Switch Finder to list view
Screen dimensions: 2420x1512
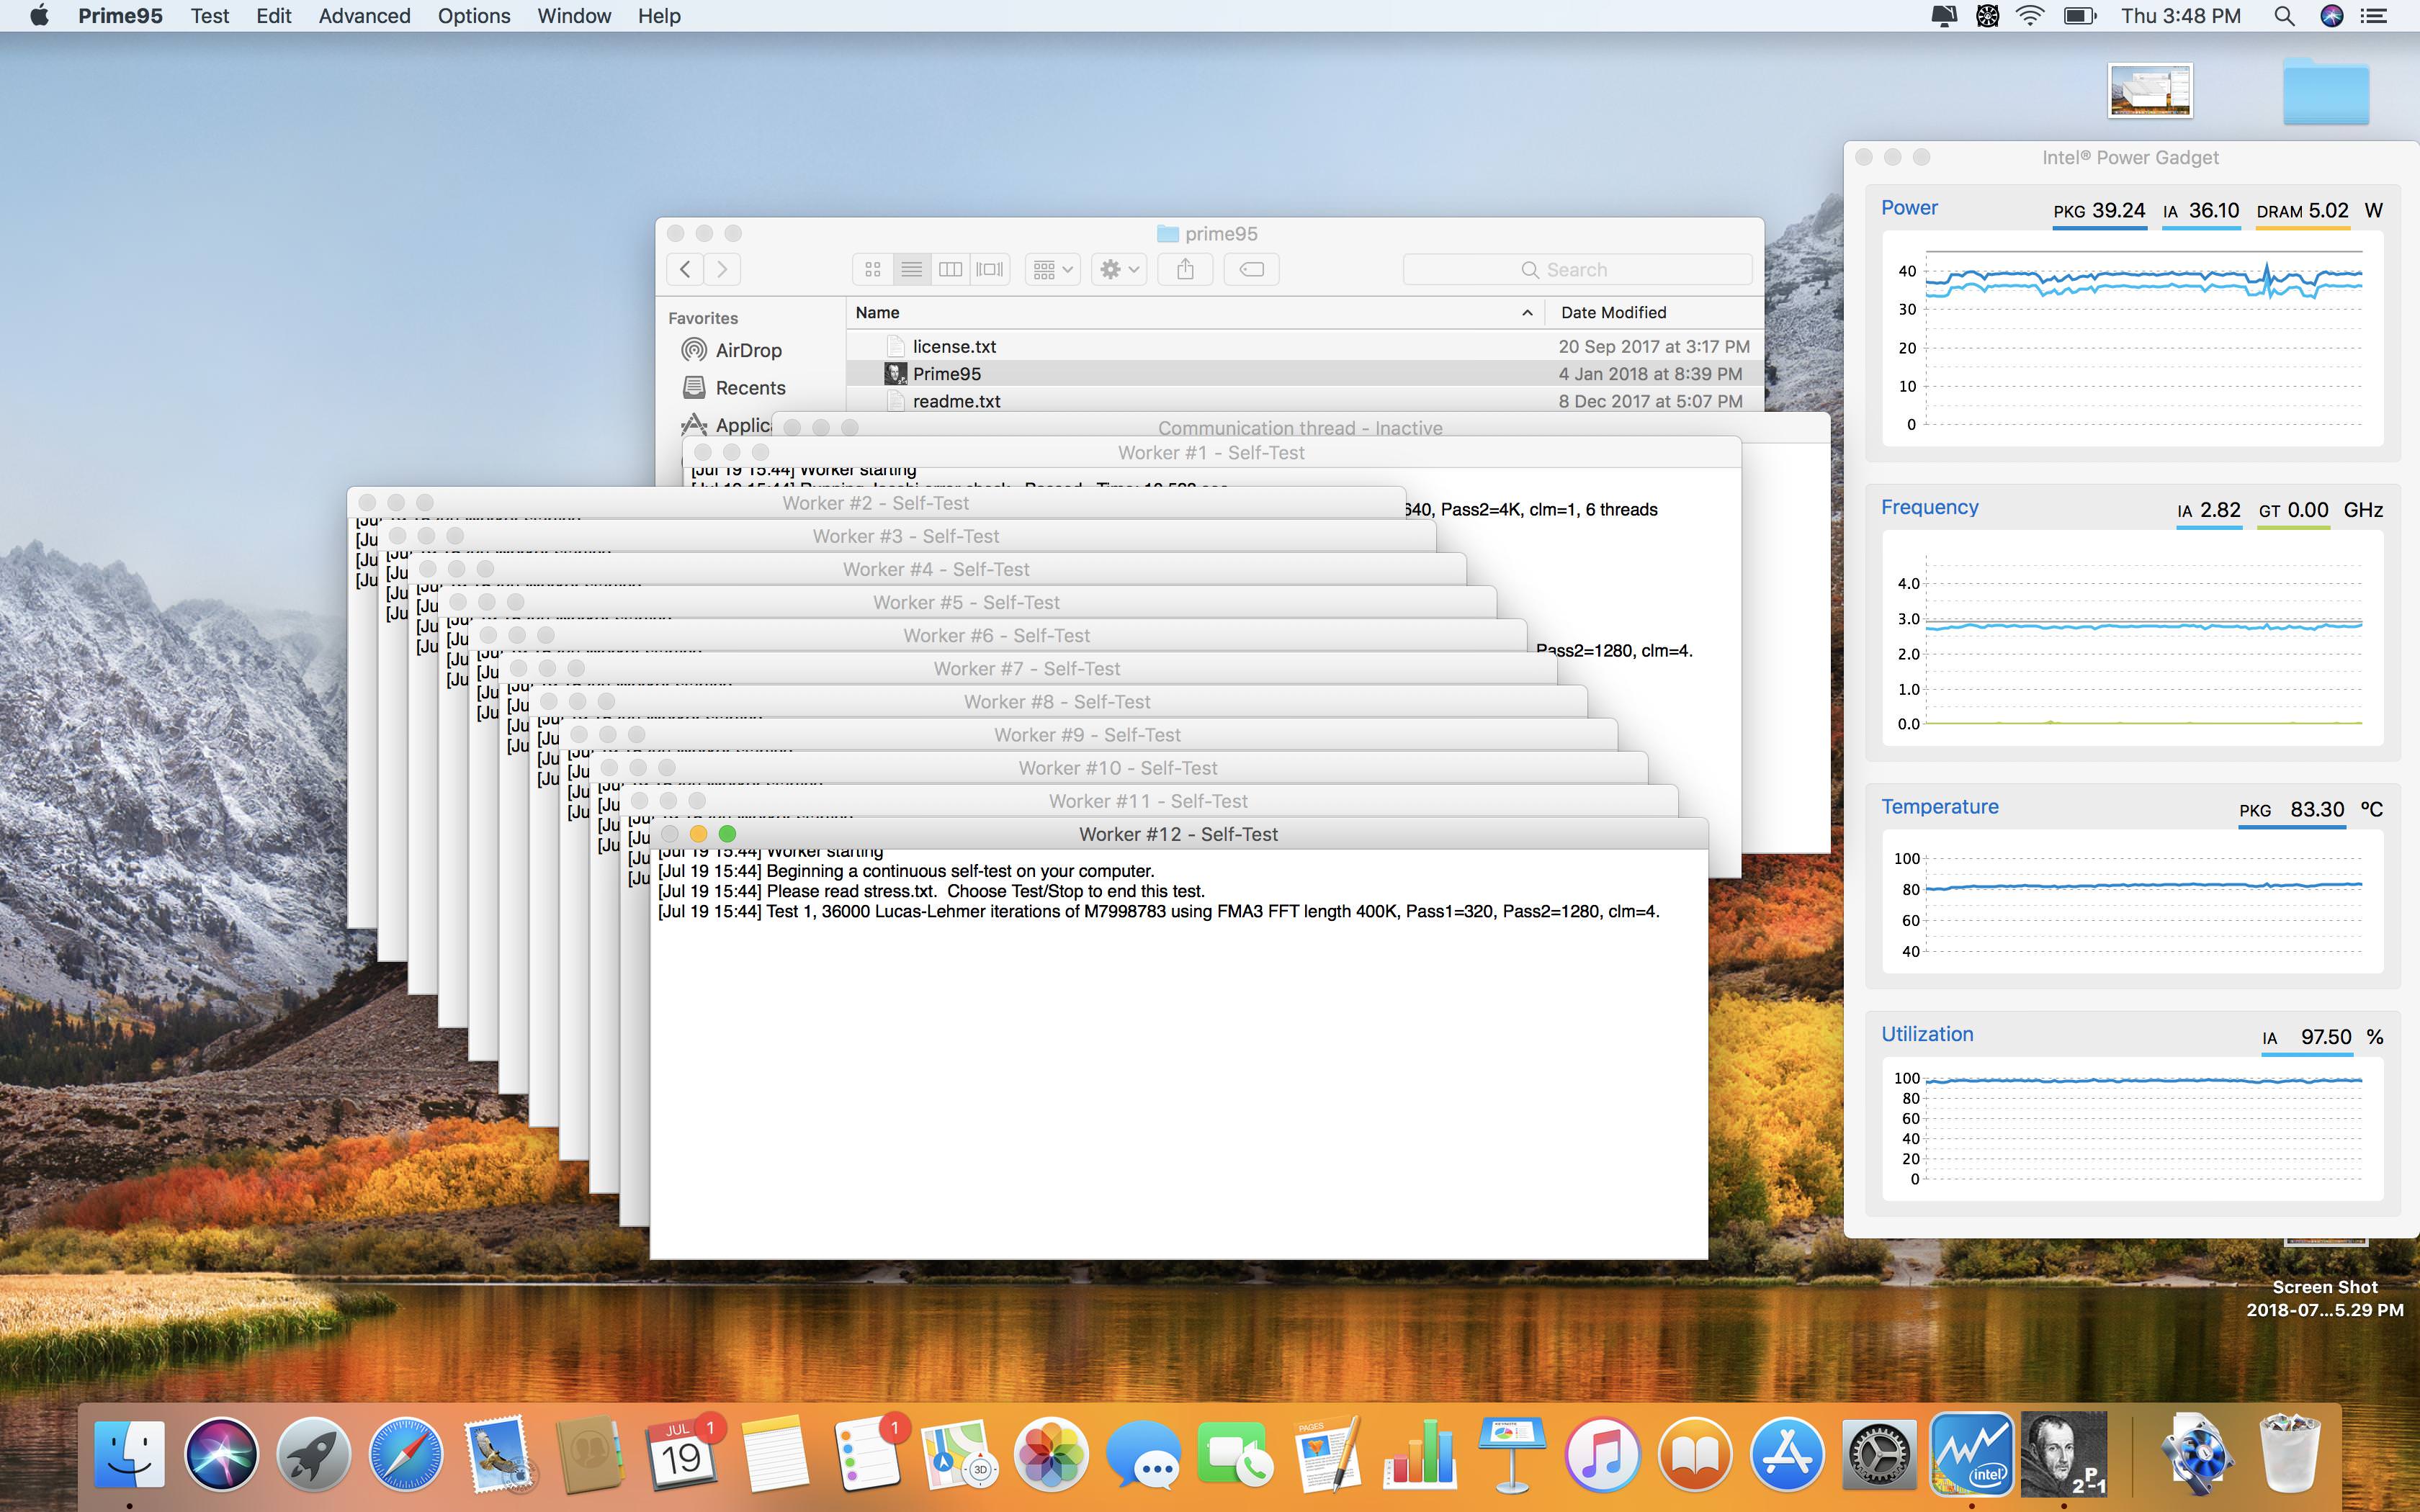pyautogui.click(x=911, y=269)
